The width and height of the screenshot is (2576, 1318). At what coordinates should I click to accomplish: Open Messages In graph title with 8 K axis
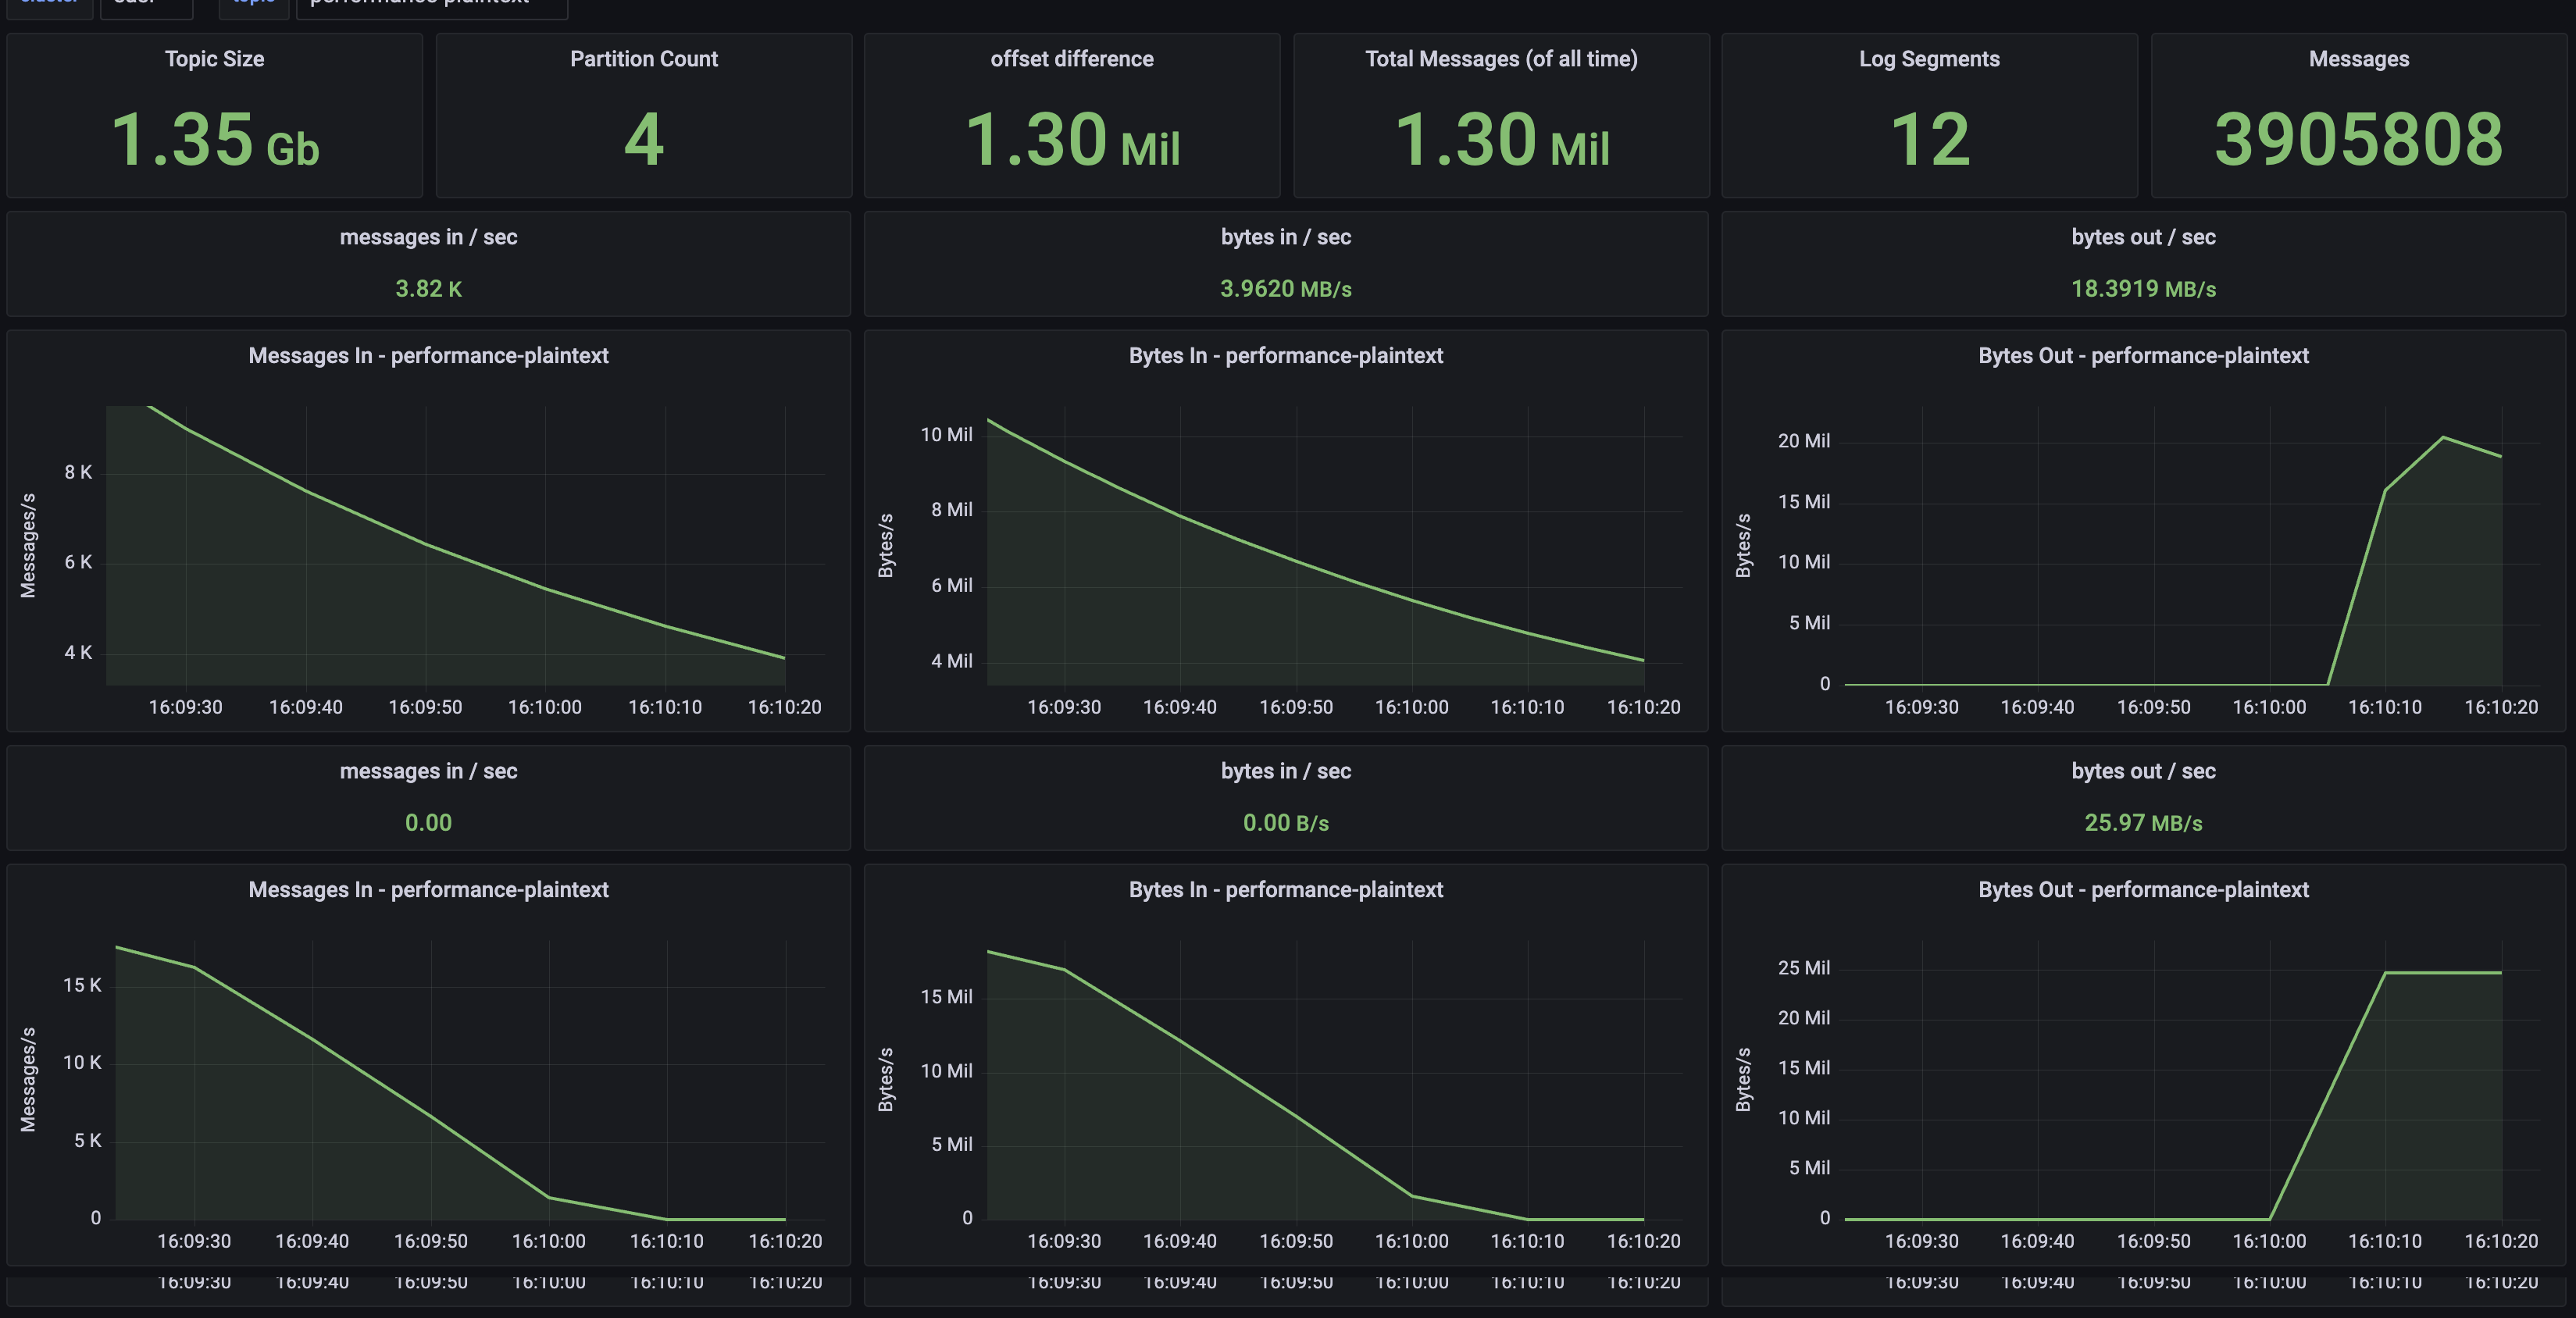428,356
